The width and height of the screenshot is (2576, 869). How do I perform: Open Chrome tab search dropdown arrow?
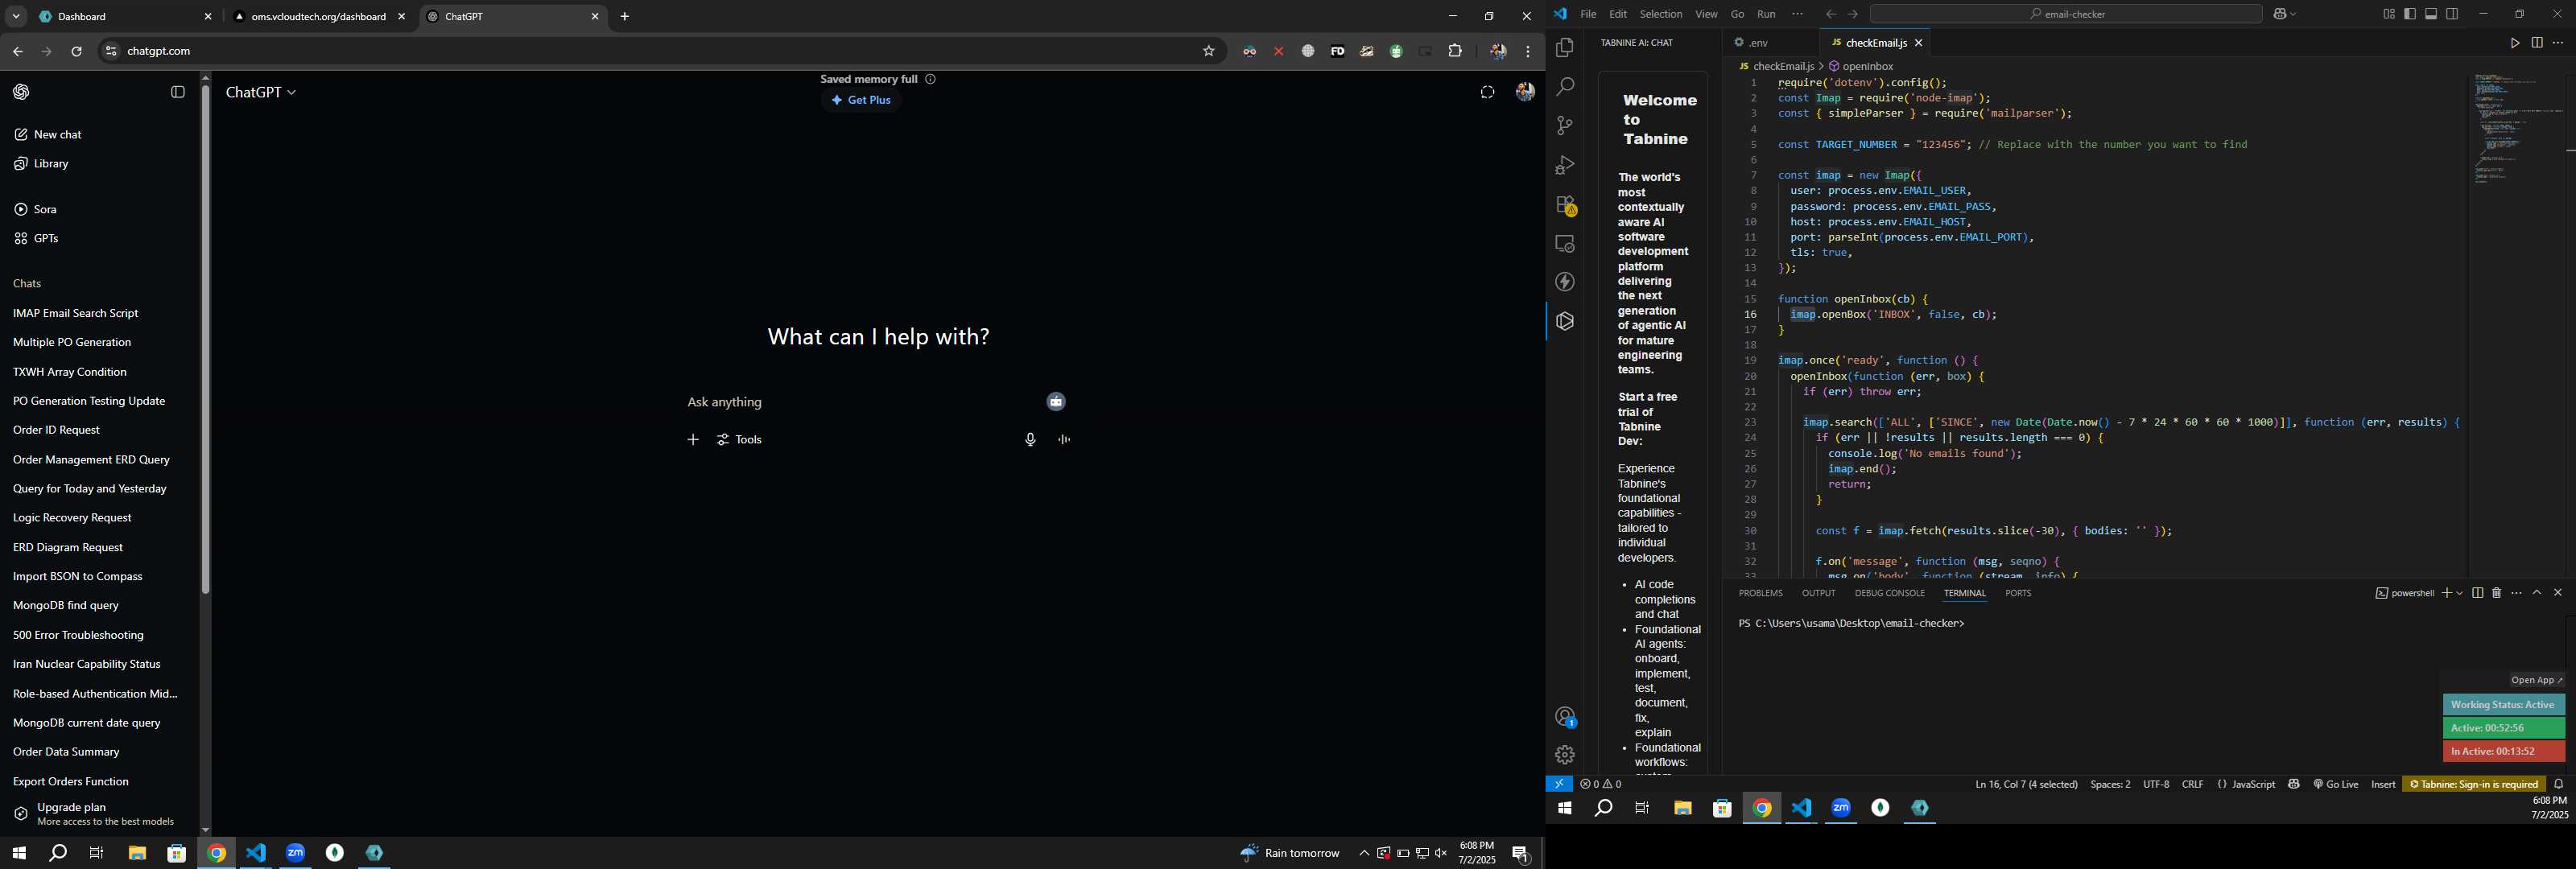16,17
